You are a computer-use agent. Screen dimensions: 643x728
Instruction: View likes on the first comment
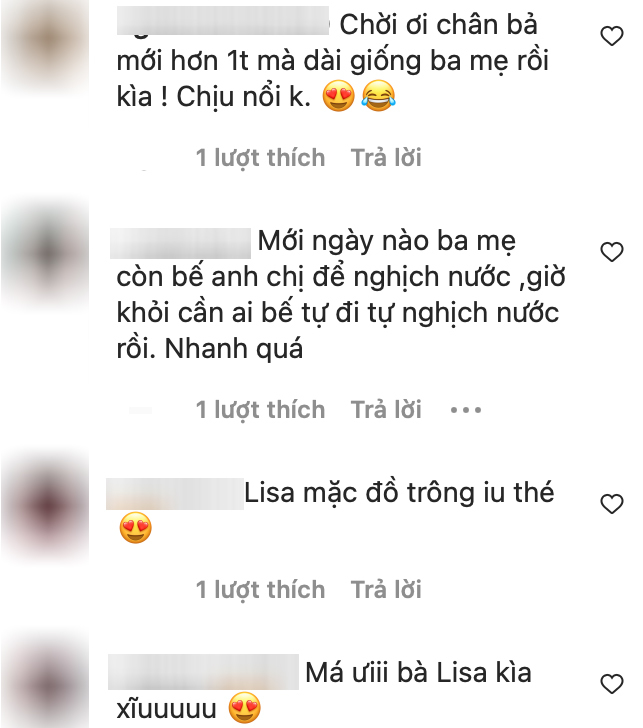260,158
